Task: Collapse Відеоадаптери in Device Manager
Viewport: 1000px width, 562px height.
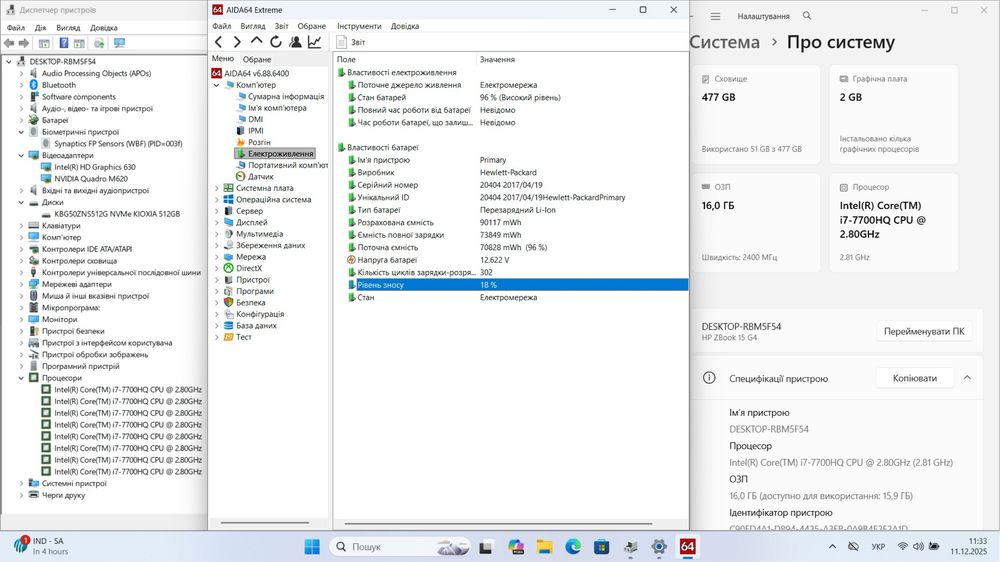Action: tap(21, 156)
